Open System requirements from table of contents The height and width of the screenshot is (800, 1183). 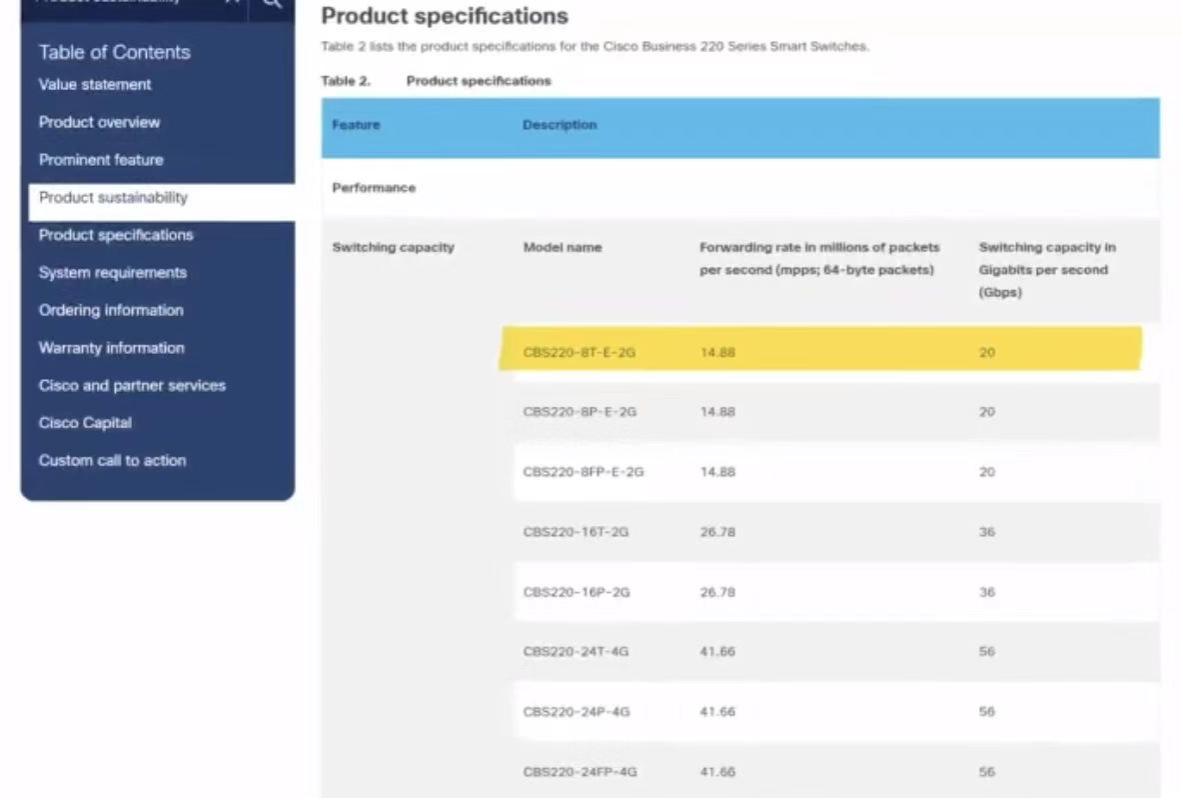click(x=112, y=273)
